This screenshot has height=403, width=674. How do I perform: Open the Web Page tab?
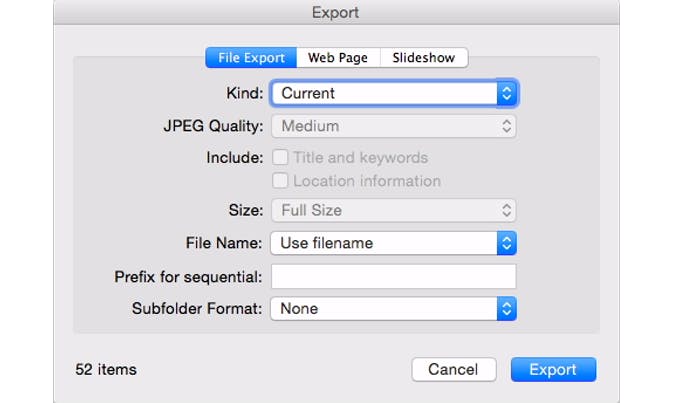pyautogui.click(x=337, y=58)
